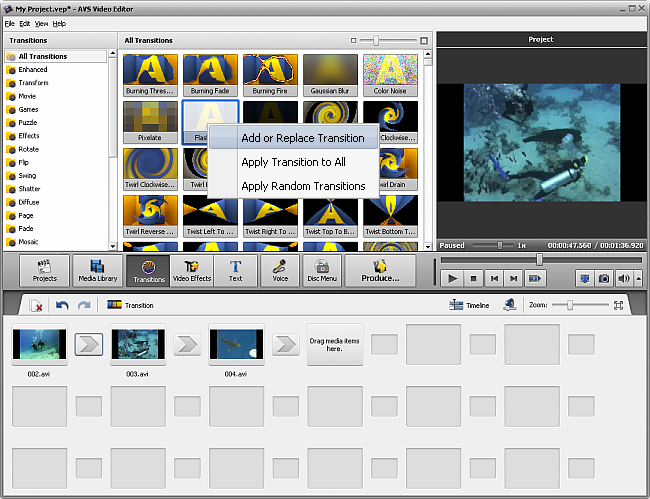Viewport: 650px width, 499px height.
Task: Play the preview video
Action: point(452,279)
